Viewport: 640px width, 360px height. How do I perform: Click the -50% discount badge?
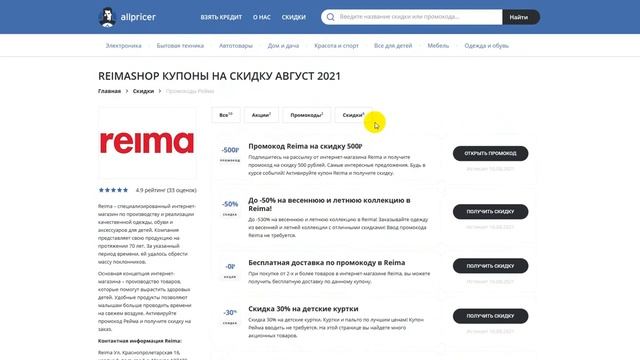(230, 208)
